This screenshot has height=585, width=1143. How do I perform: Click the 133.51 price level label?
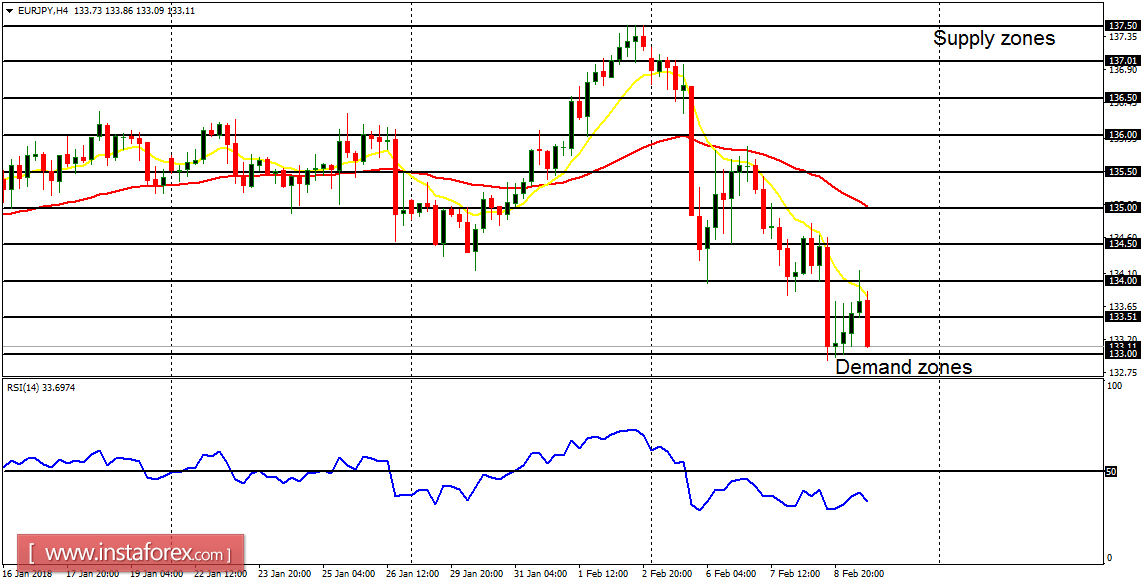[1122, 317]
